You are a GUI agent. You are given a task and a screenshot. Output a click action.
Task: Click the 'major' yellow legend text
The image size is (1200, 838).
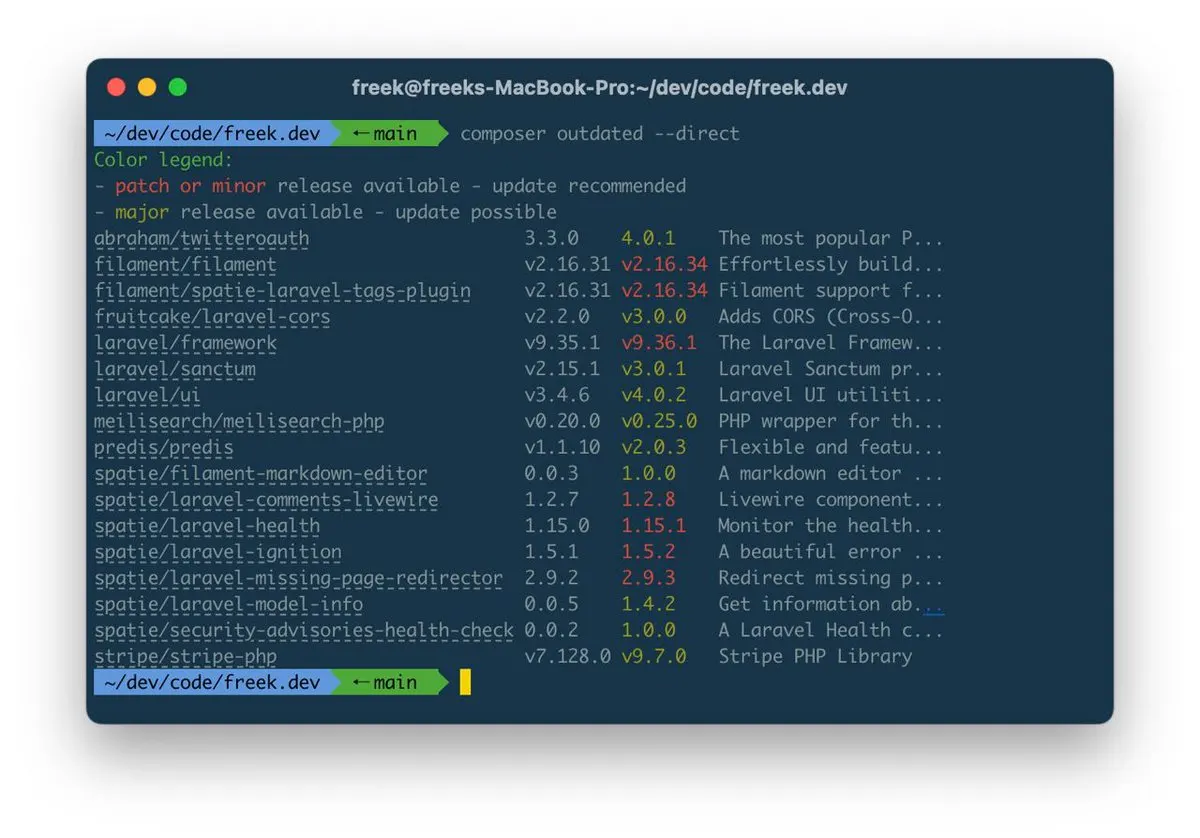coord(142,212)
